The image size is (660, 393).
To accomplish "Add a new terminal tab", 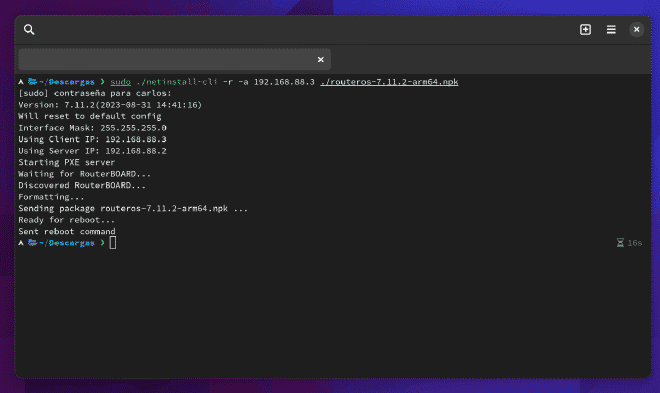I will point(585,29).
